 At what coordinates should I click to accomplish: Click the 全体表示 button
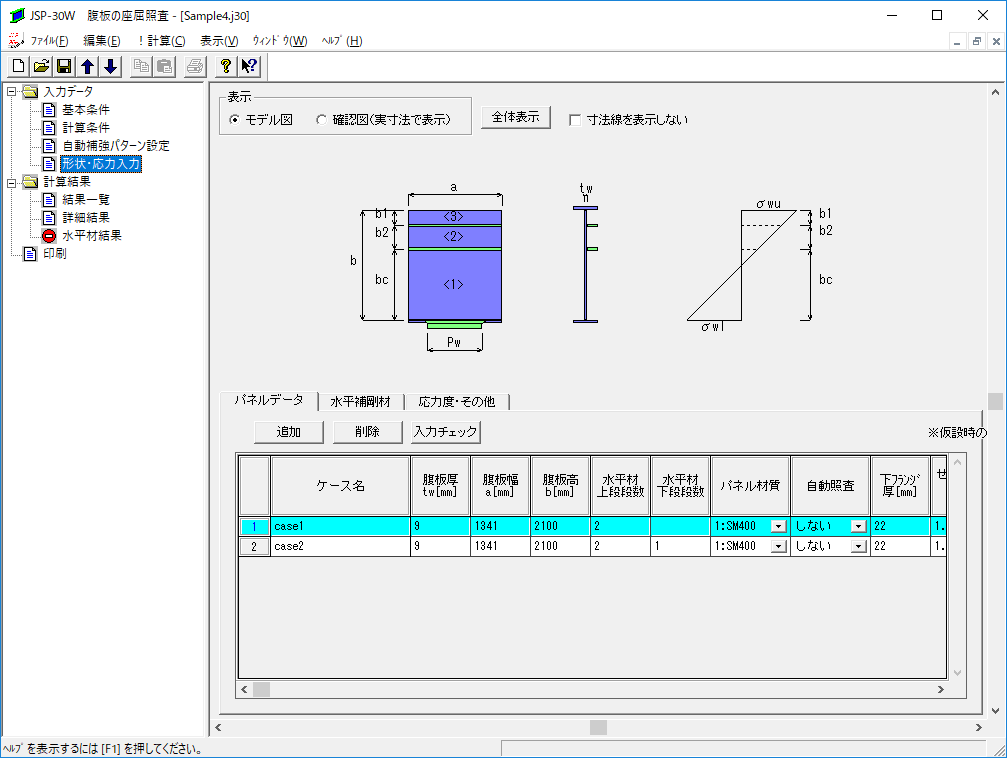516,117
